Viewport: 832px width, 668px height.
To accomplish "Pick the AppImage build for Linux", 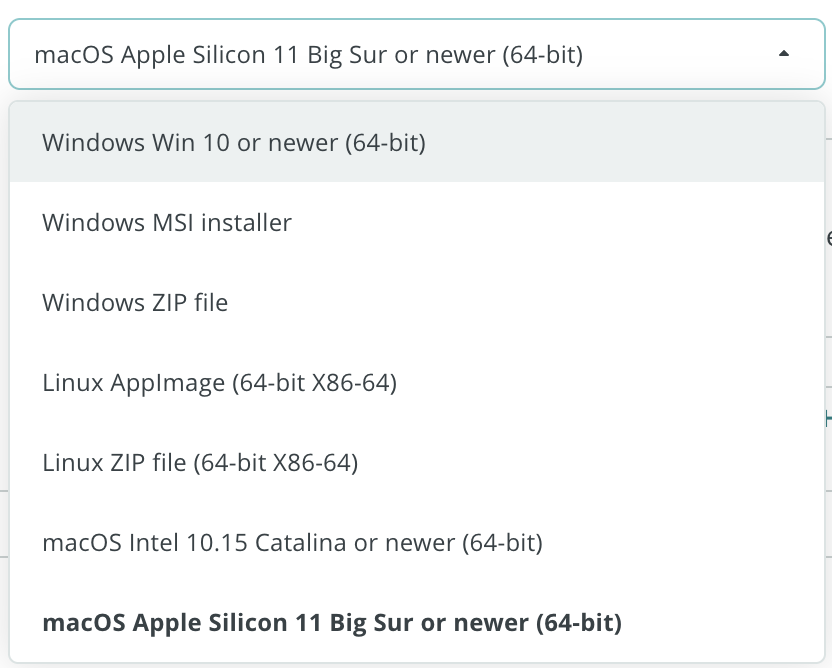I will tap(220, 382).
